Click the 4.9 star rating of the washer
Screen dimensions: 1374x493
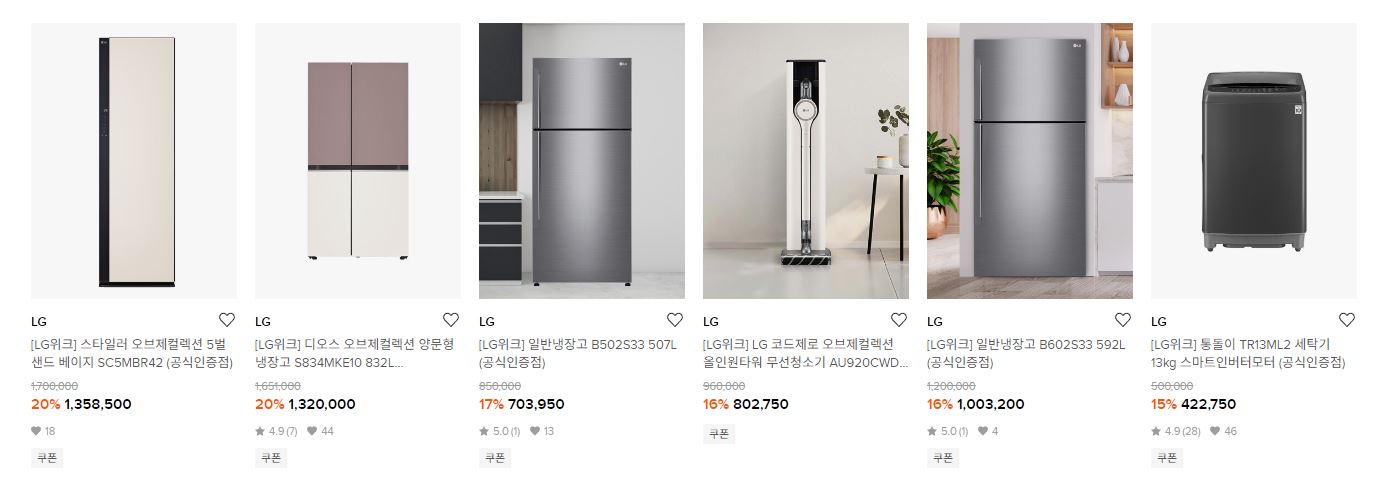click(x=1176, y=431)
